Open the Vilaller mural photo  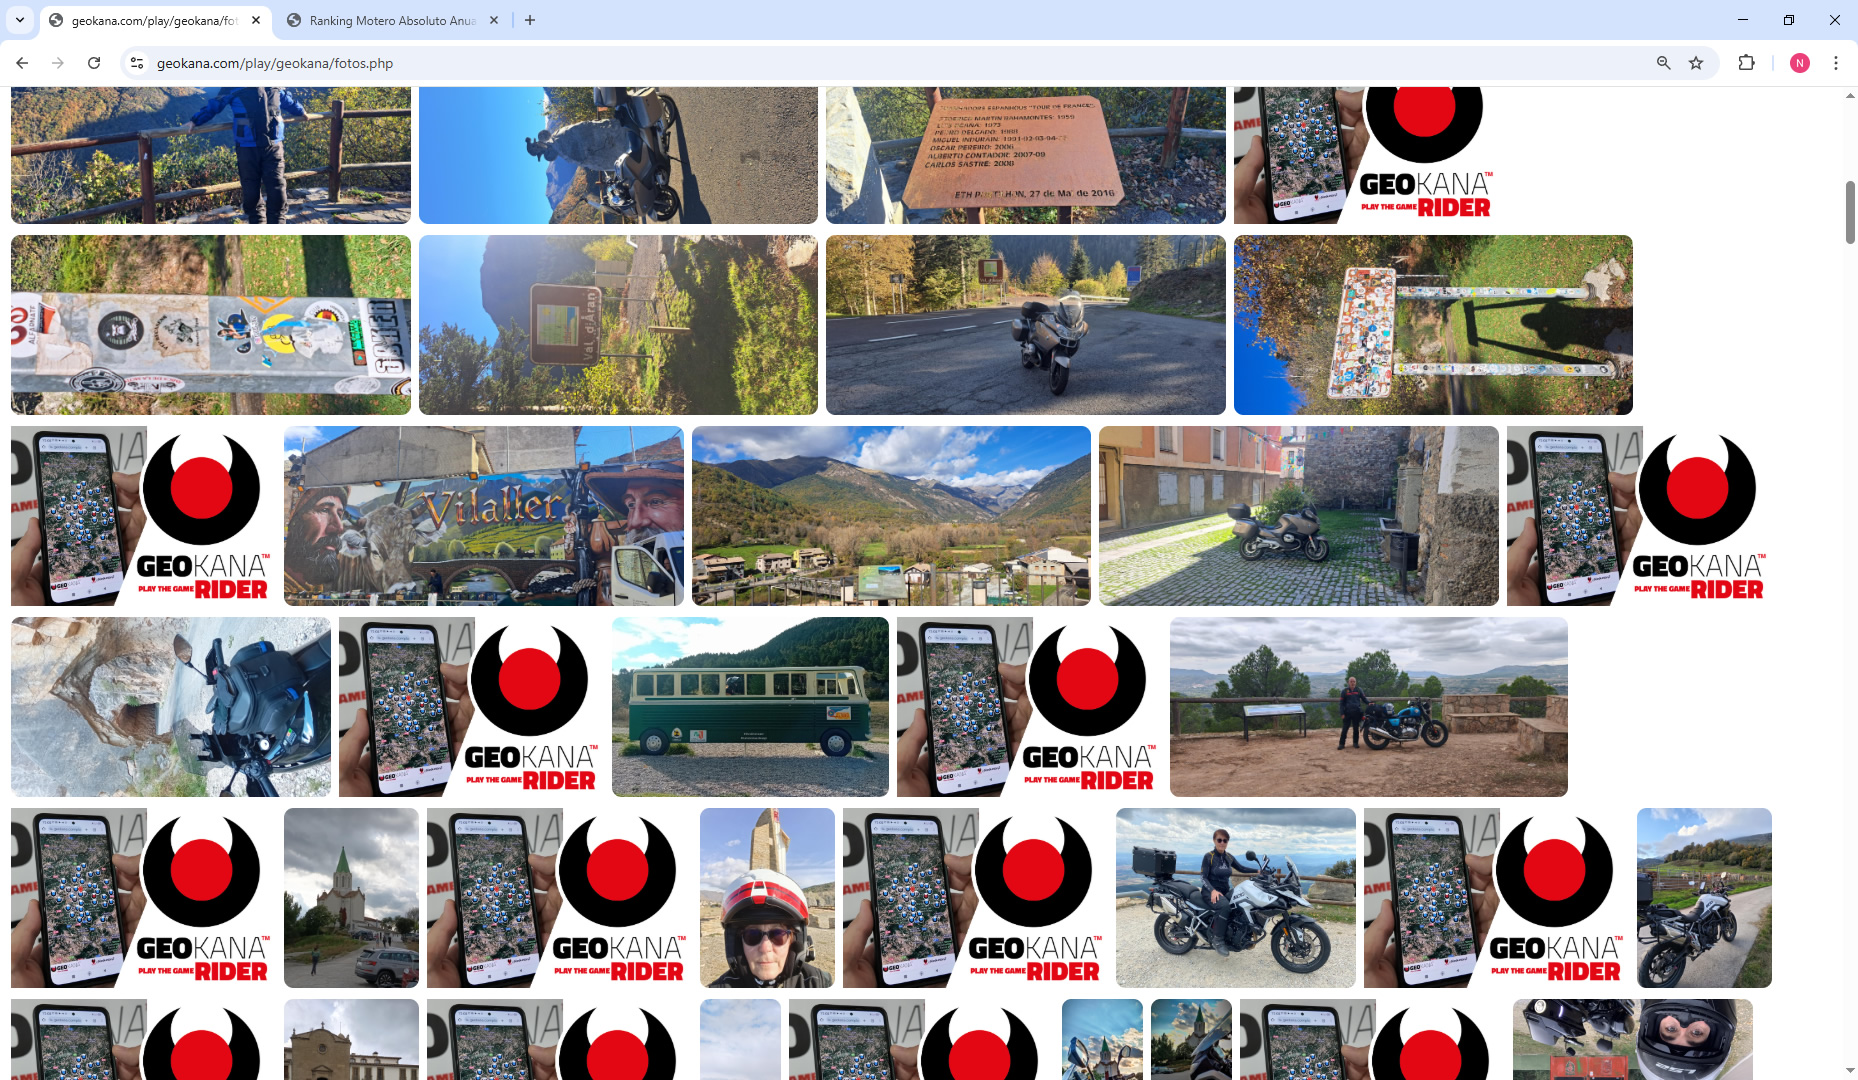483,516
